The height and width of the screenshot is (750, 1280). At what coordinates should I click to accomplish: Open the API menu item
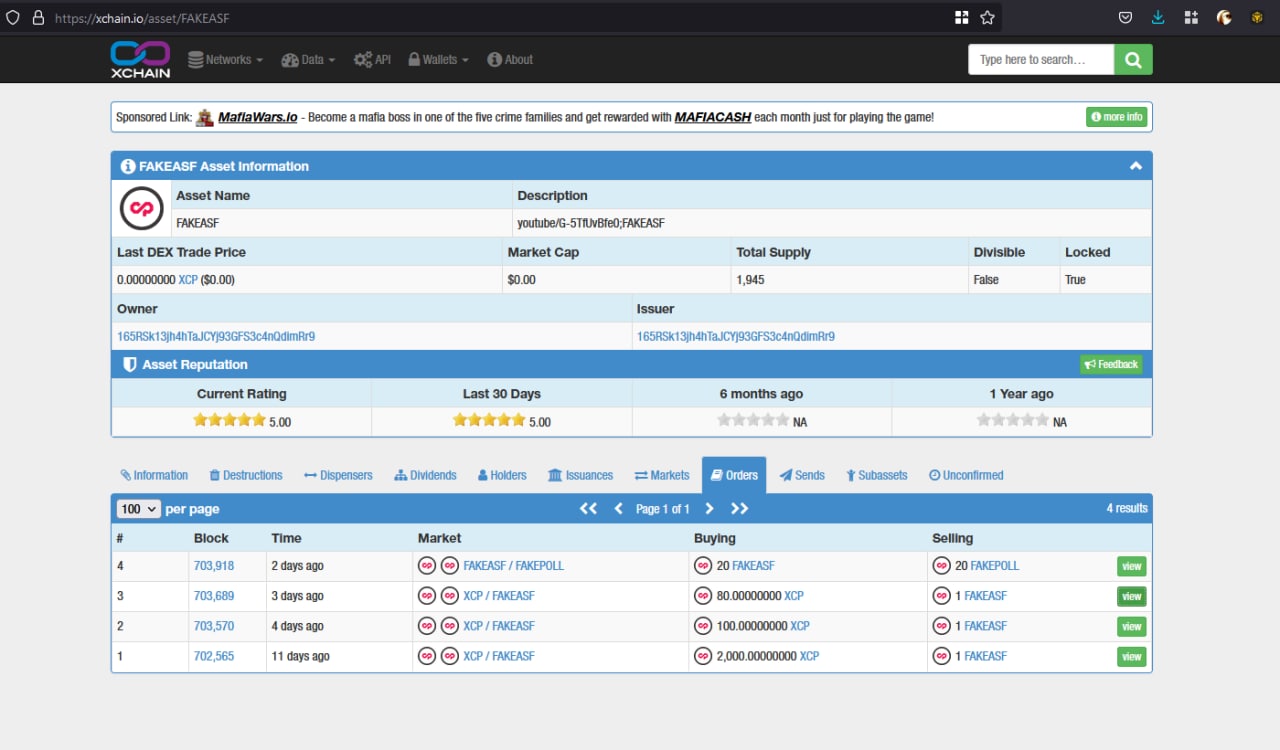click(x=372, y=59)
